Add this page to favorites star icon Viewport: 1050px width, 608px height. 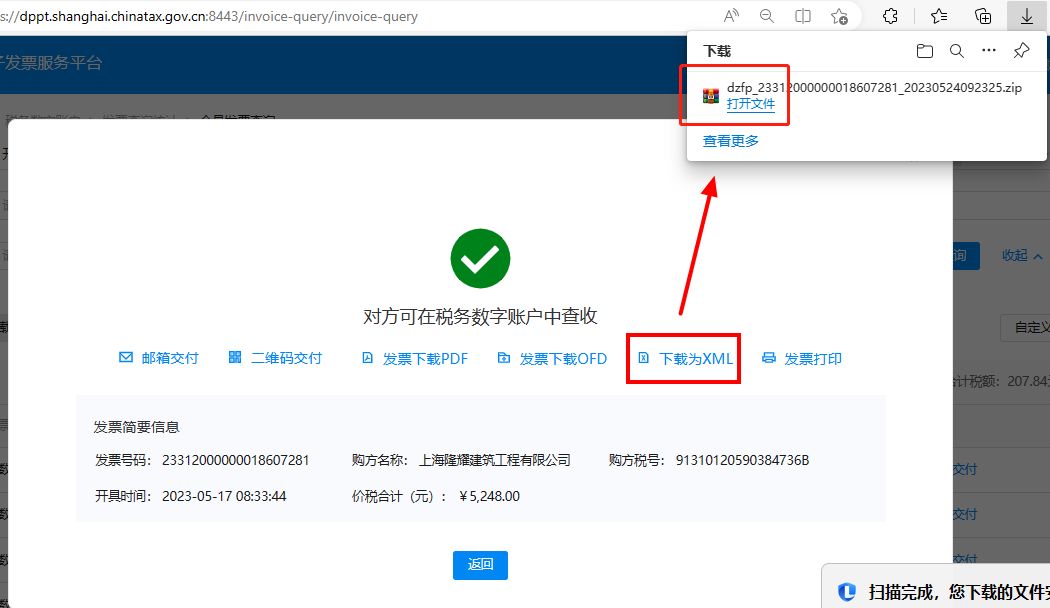839,16
